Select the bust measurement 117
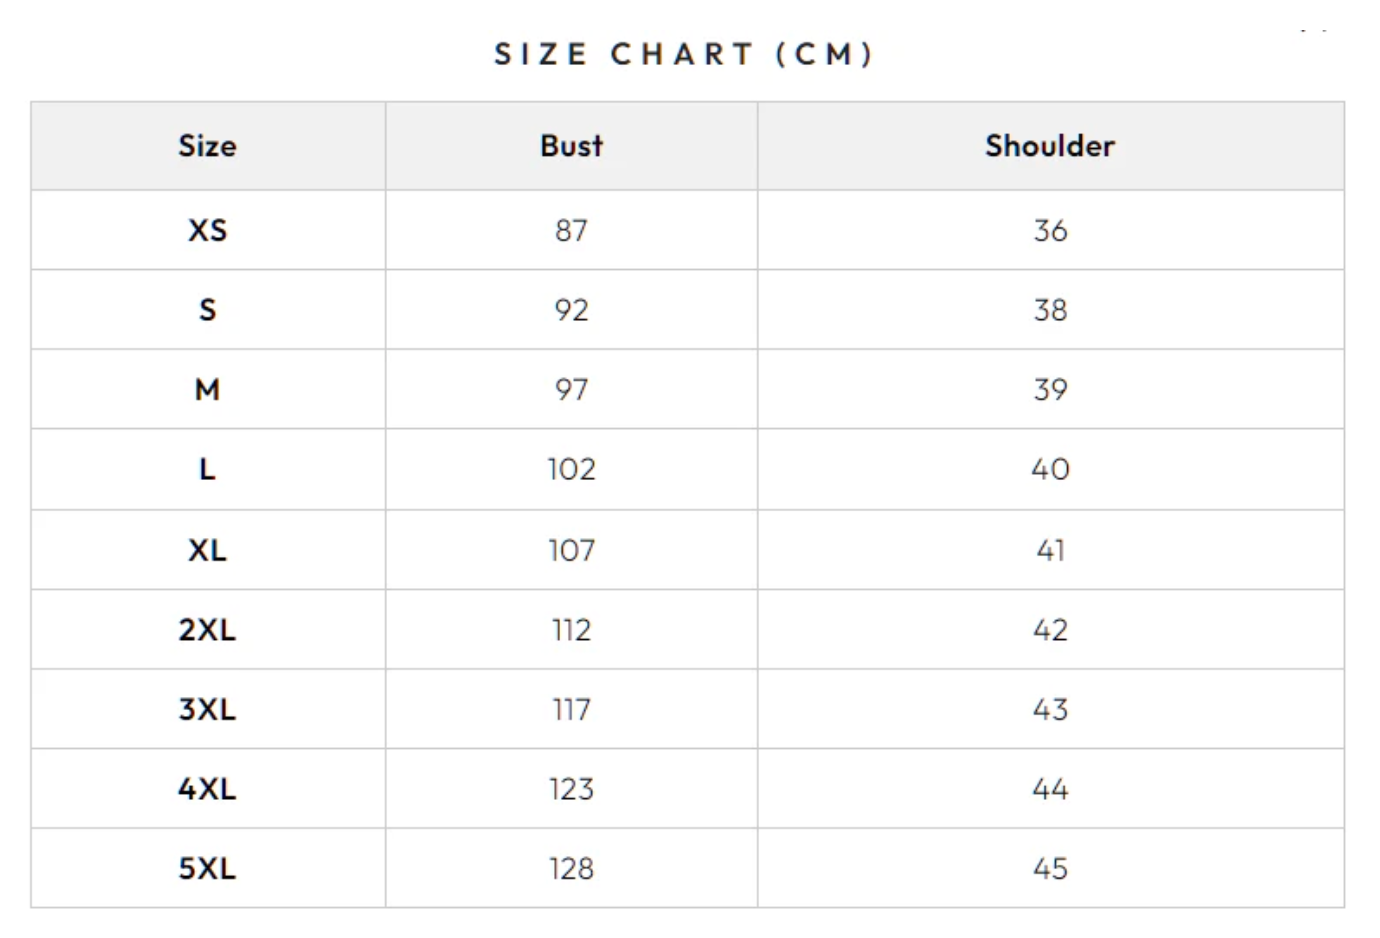 [x=571, y=709]
